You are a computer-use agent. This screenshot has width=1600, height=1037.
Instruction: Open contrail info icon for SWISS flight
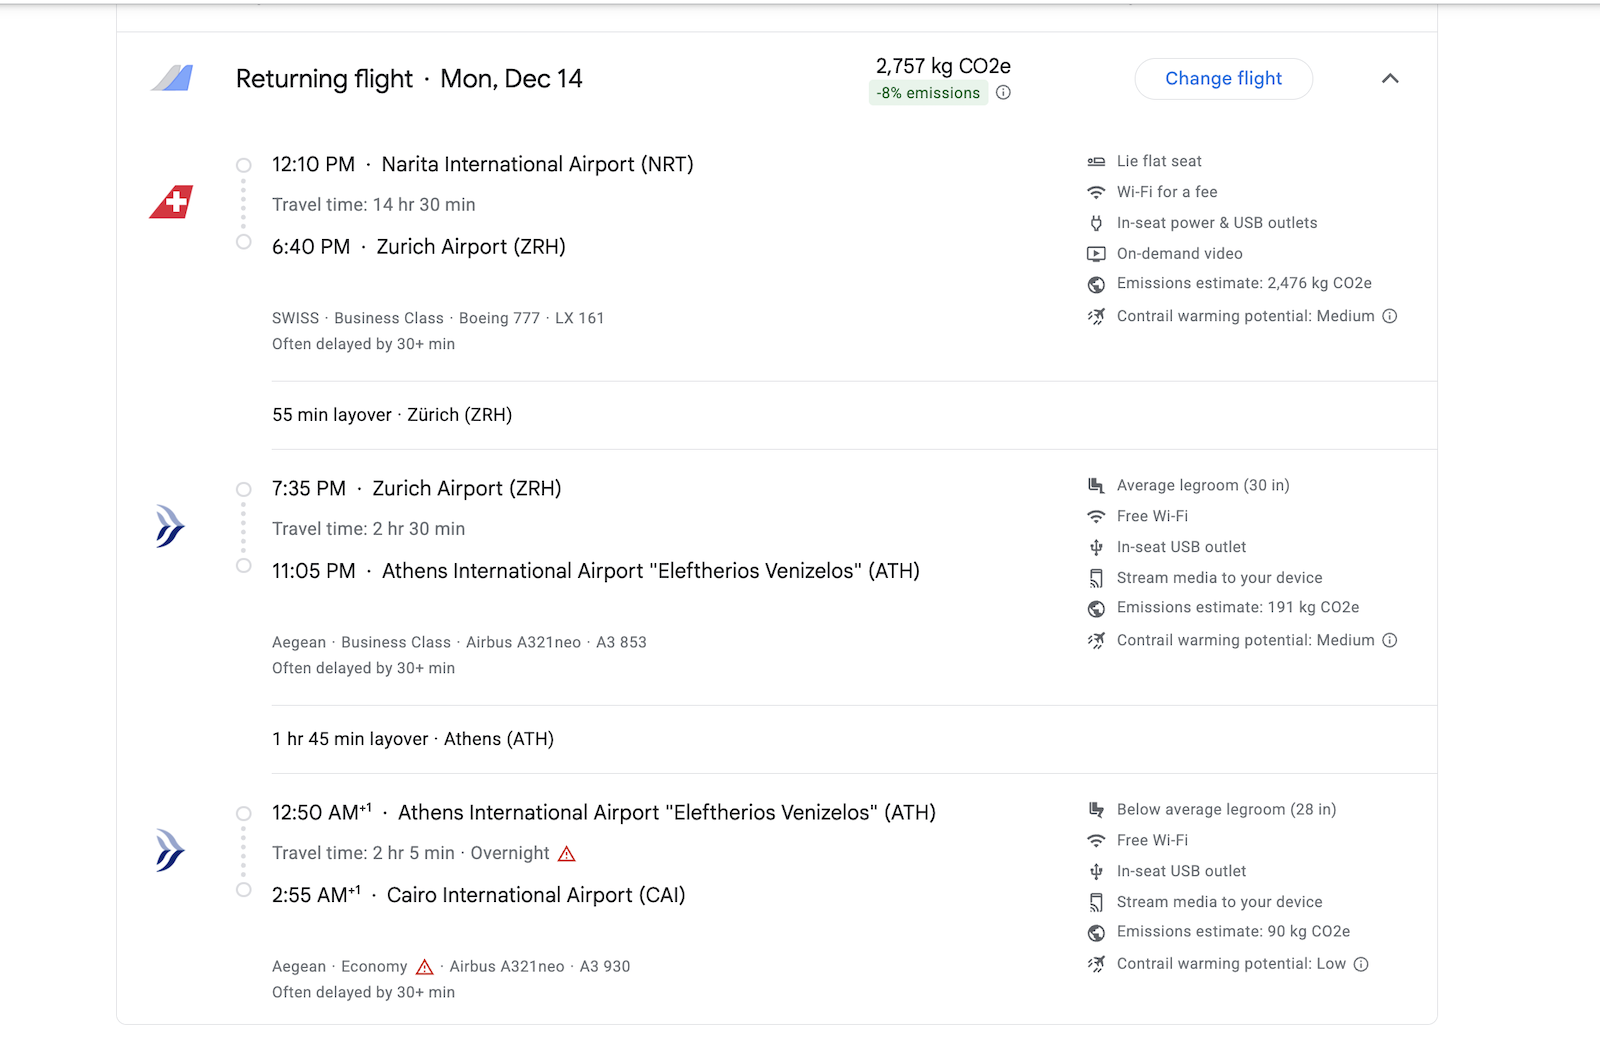pyautogui.click(x=1390, y=316)
